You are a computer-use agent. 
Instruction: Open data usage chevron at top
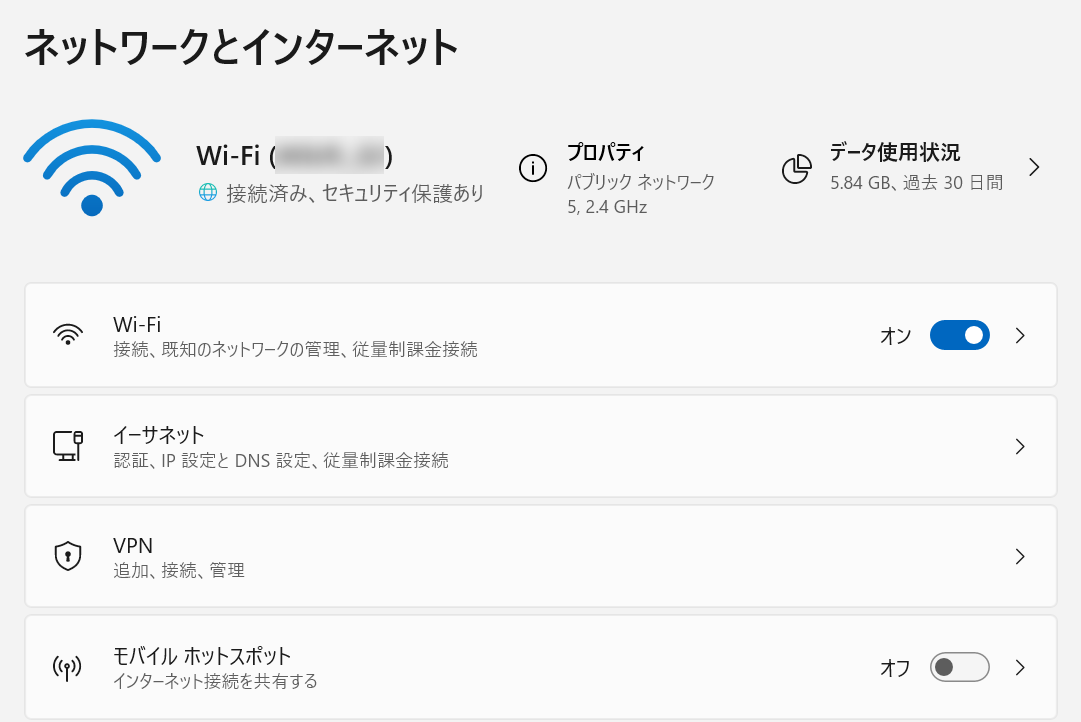pos(1035,167)
